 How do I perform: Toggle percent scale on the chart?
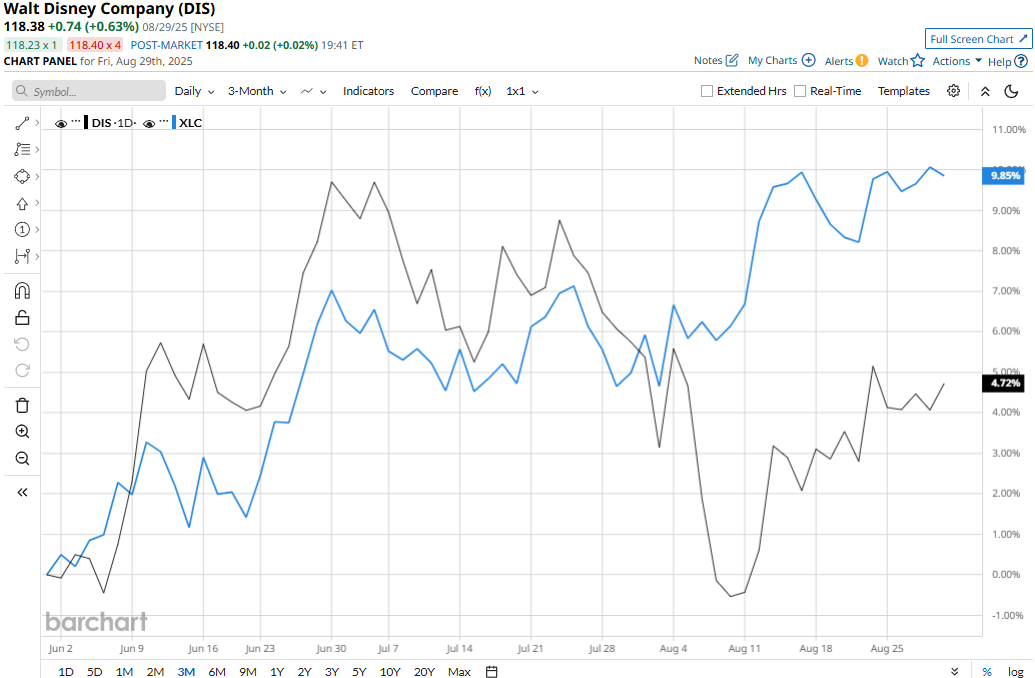click(x=987, y=671)
